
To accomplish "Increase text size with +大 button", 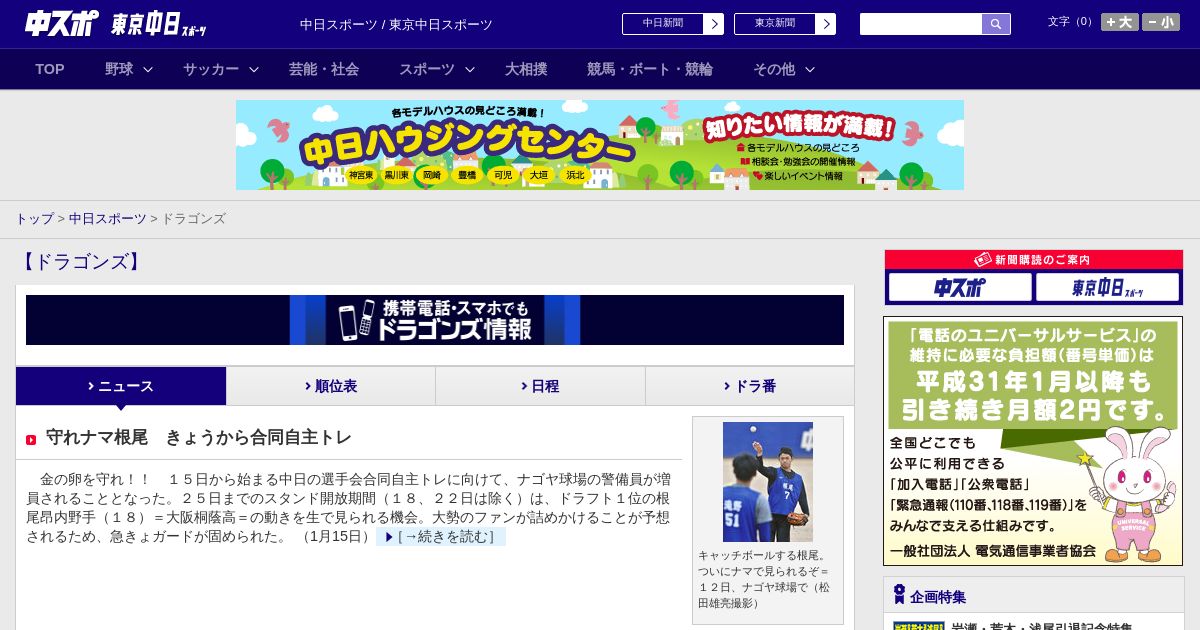I will [x=1119, y=22].
